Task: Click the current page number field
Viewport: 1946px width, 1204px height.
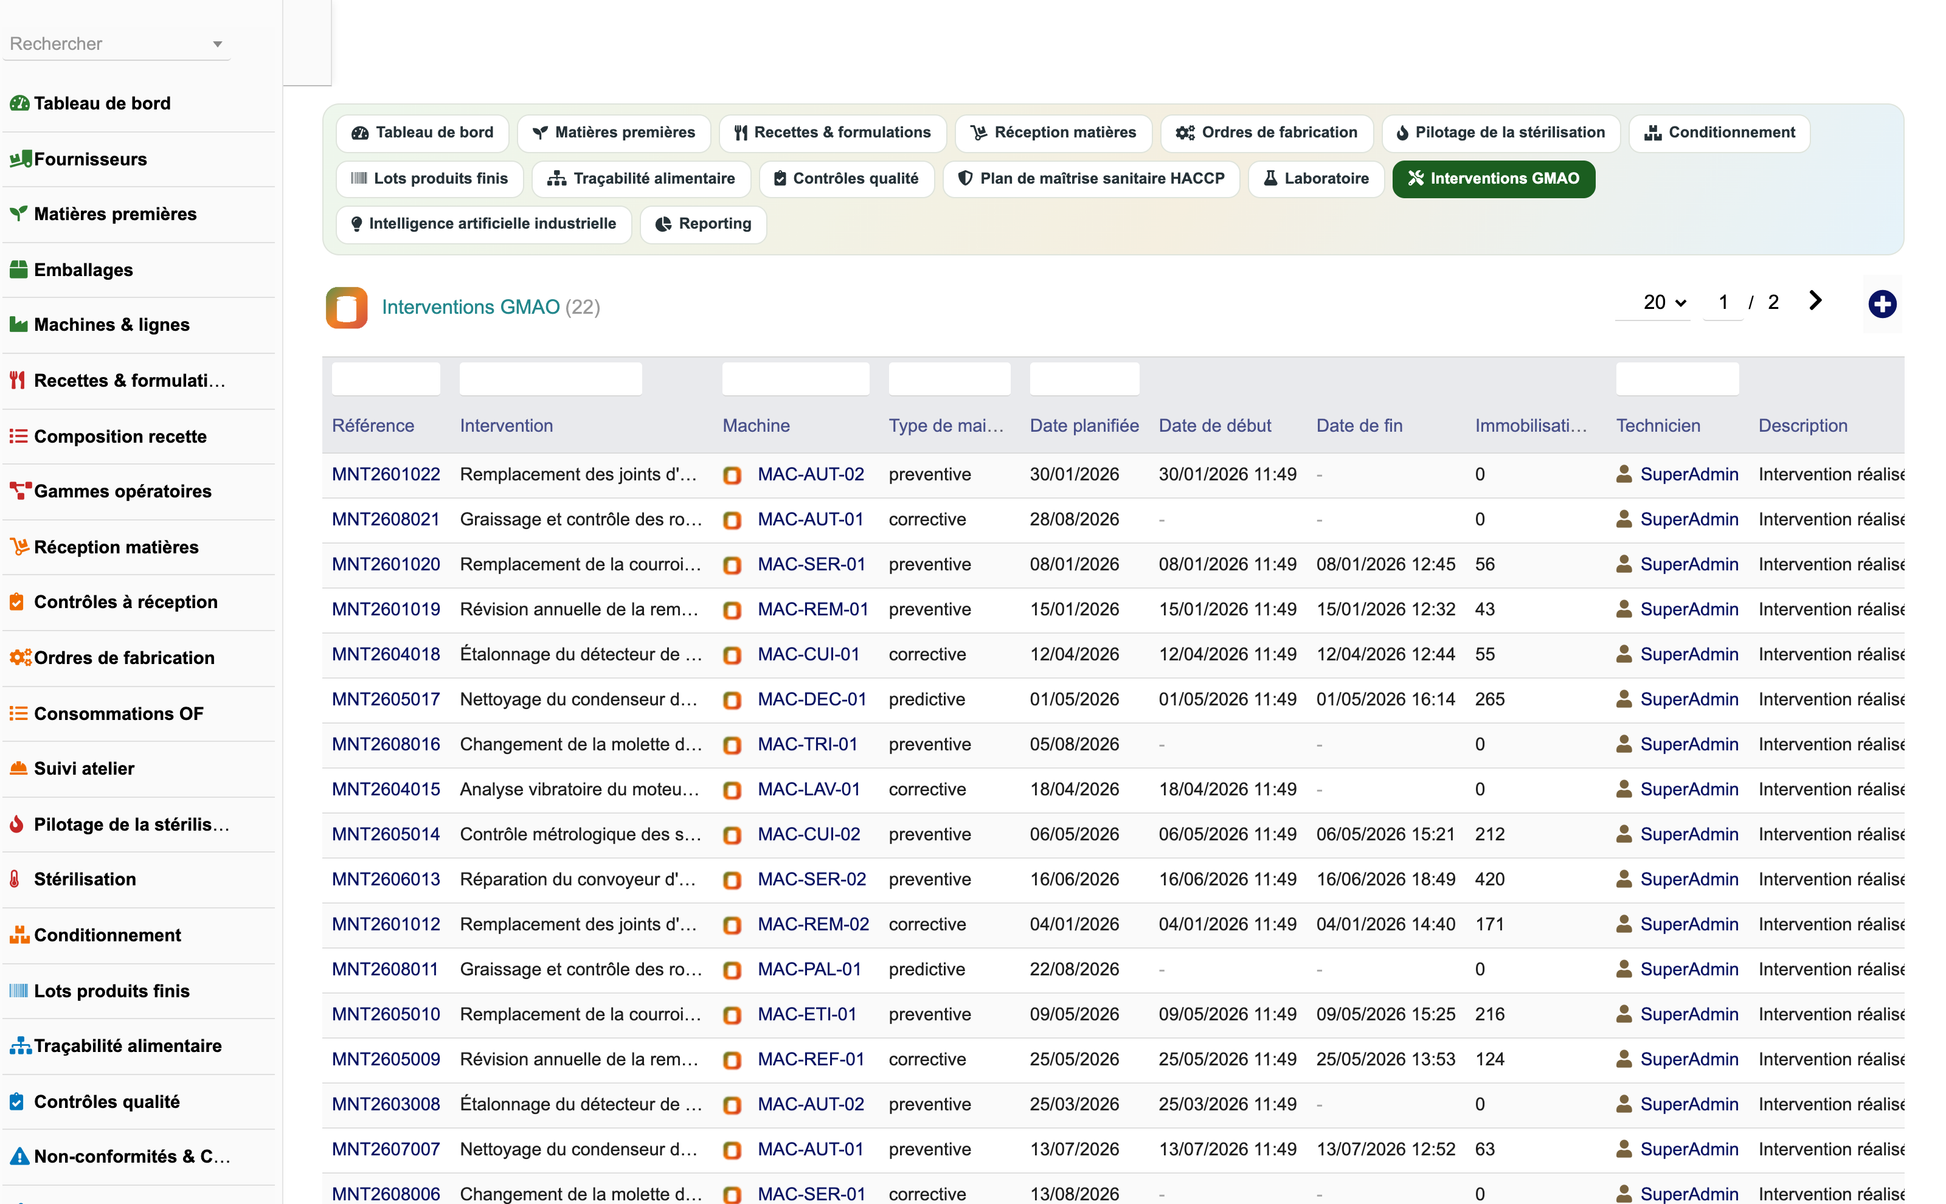Action: pyautogui.click(x=1723, y=302)
